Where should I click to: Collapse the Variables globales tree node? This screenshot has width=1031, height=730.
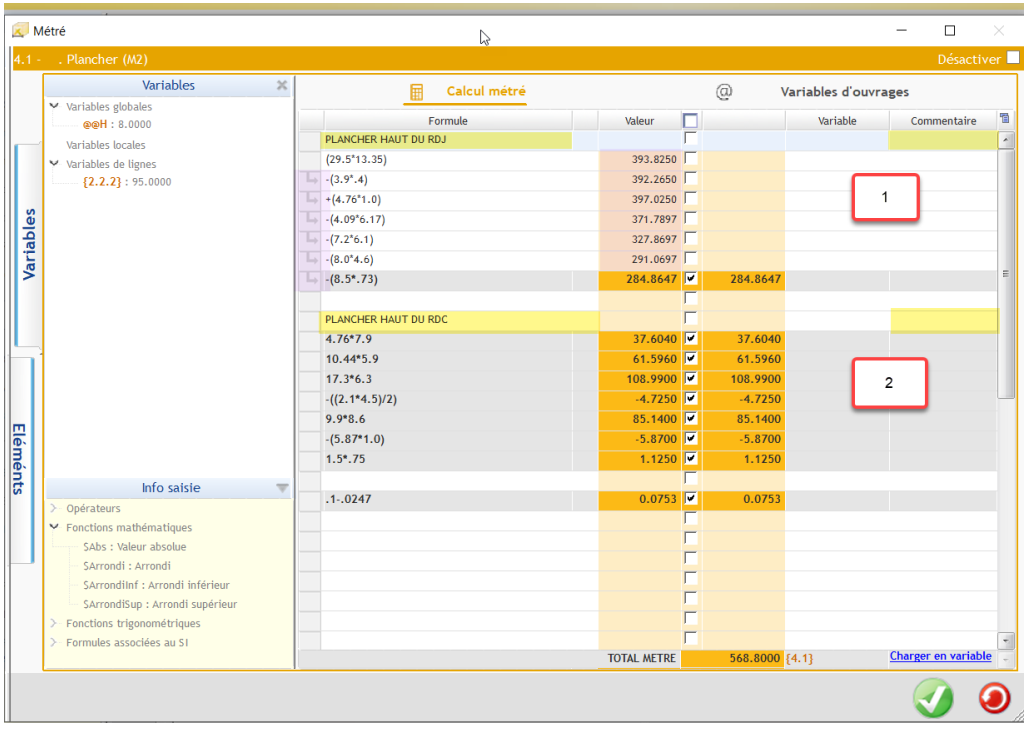[x=53, y=106]
